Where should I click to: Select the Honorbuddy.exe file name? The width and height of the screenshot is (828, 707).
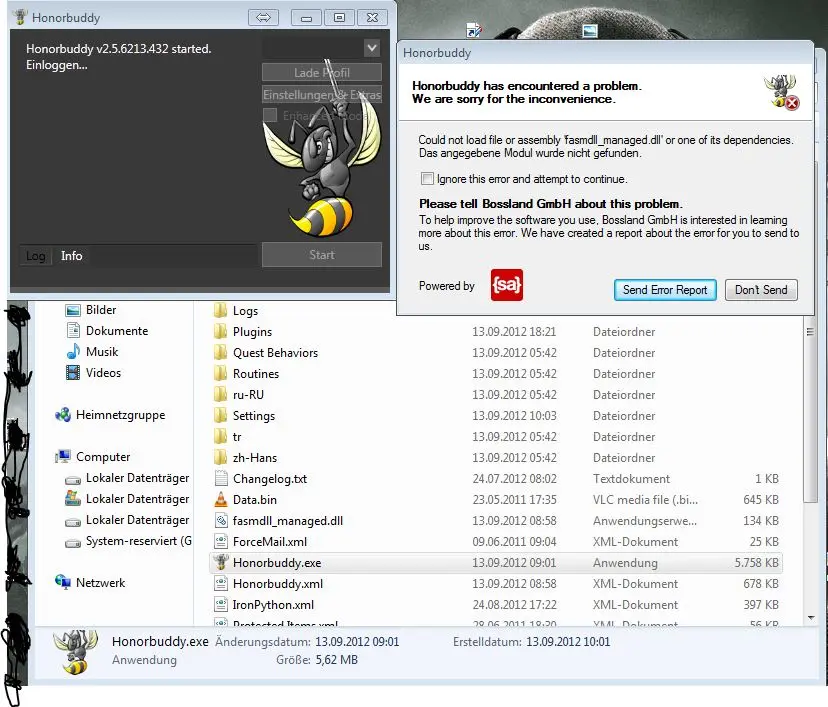(277, 563)
